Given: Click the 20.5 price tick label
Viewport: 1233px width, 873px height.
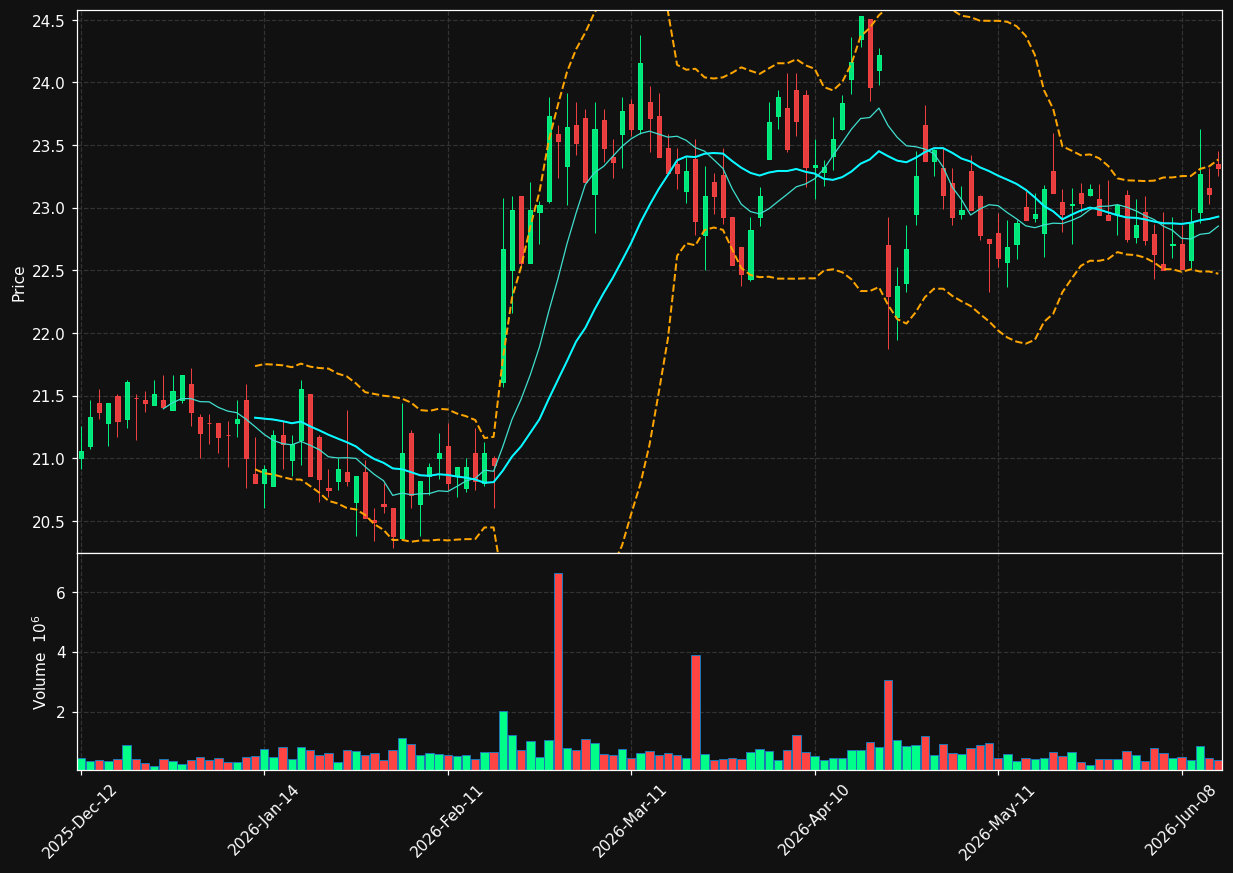Looking at the screenshot, I should 50,522.
